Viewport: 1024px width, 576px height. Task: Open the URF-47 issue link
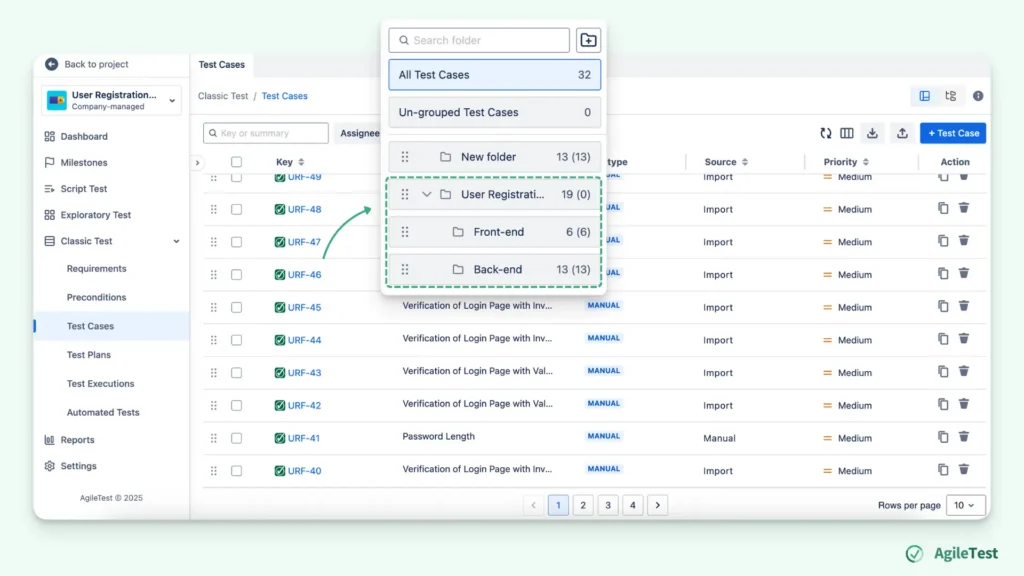tap(304, 242)
